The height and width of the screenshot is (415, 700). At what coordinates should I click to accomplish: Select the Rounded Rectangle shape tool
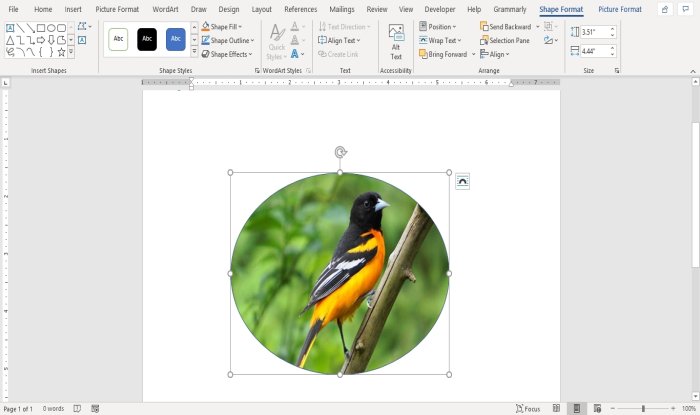click(x=62, y=28)
